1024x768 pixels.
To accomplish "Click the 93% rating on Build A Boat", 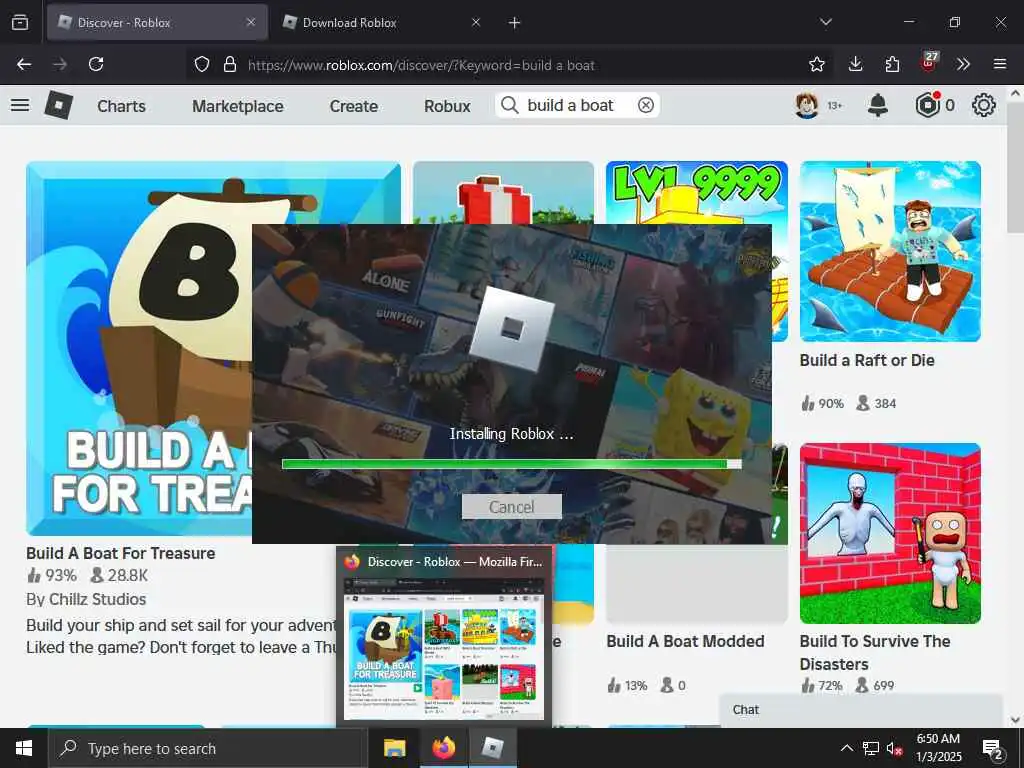I will tap(52, 575).
